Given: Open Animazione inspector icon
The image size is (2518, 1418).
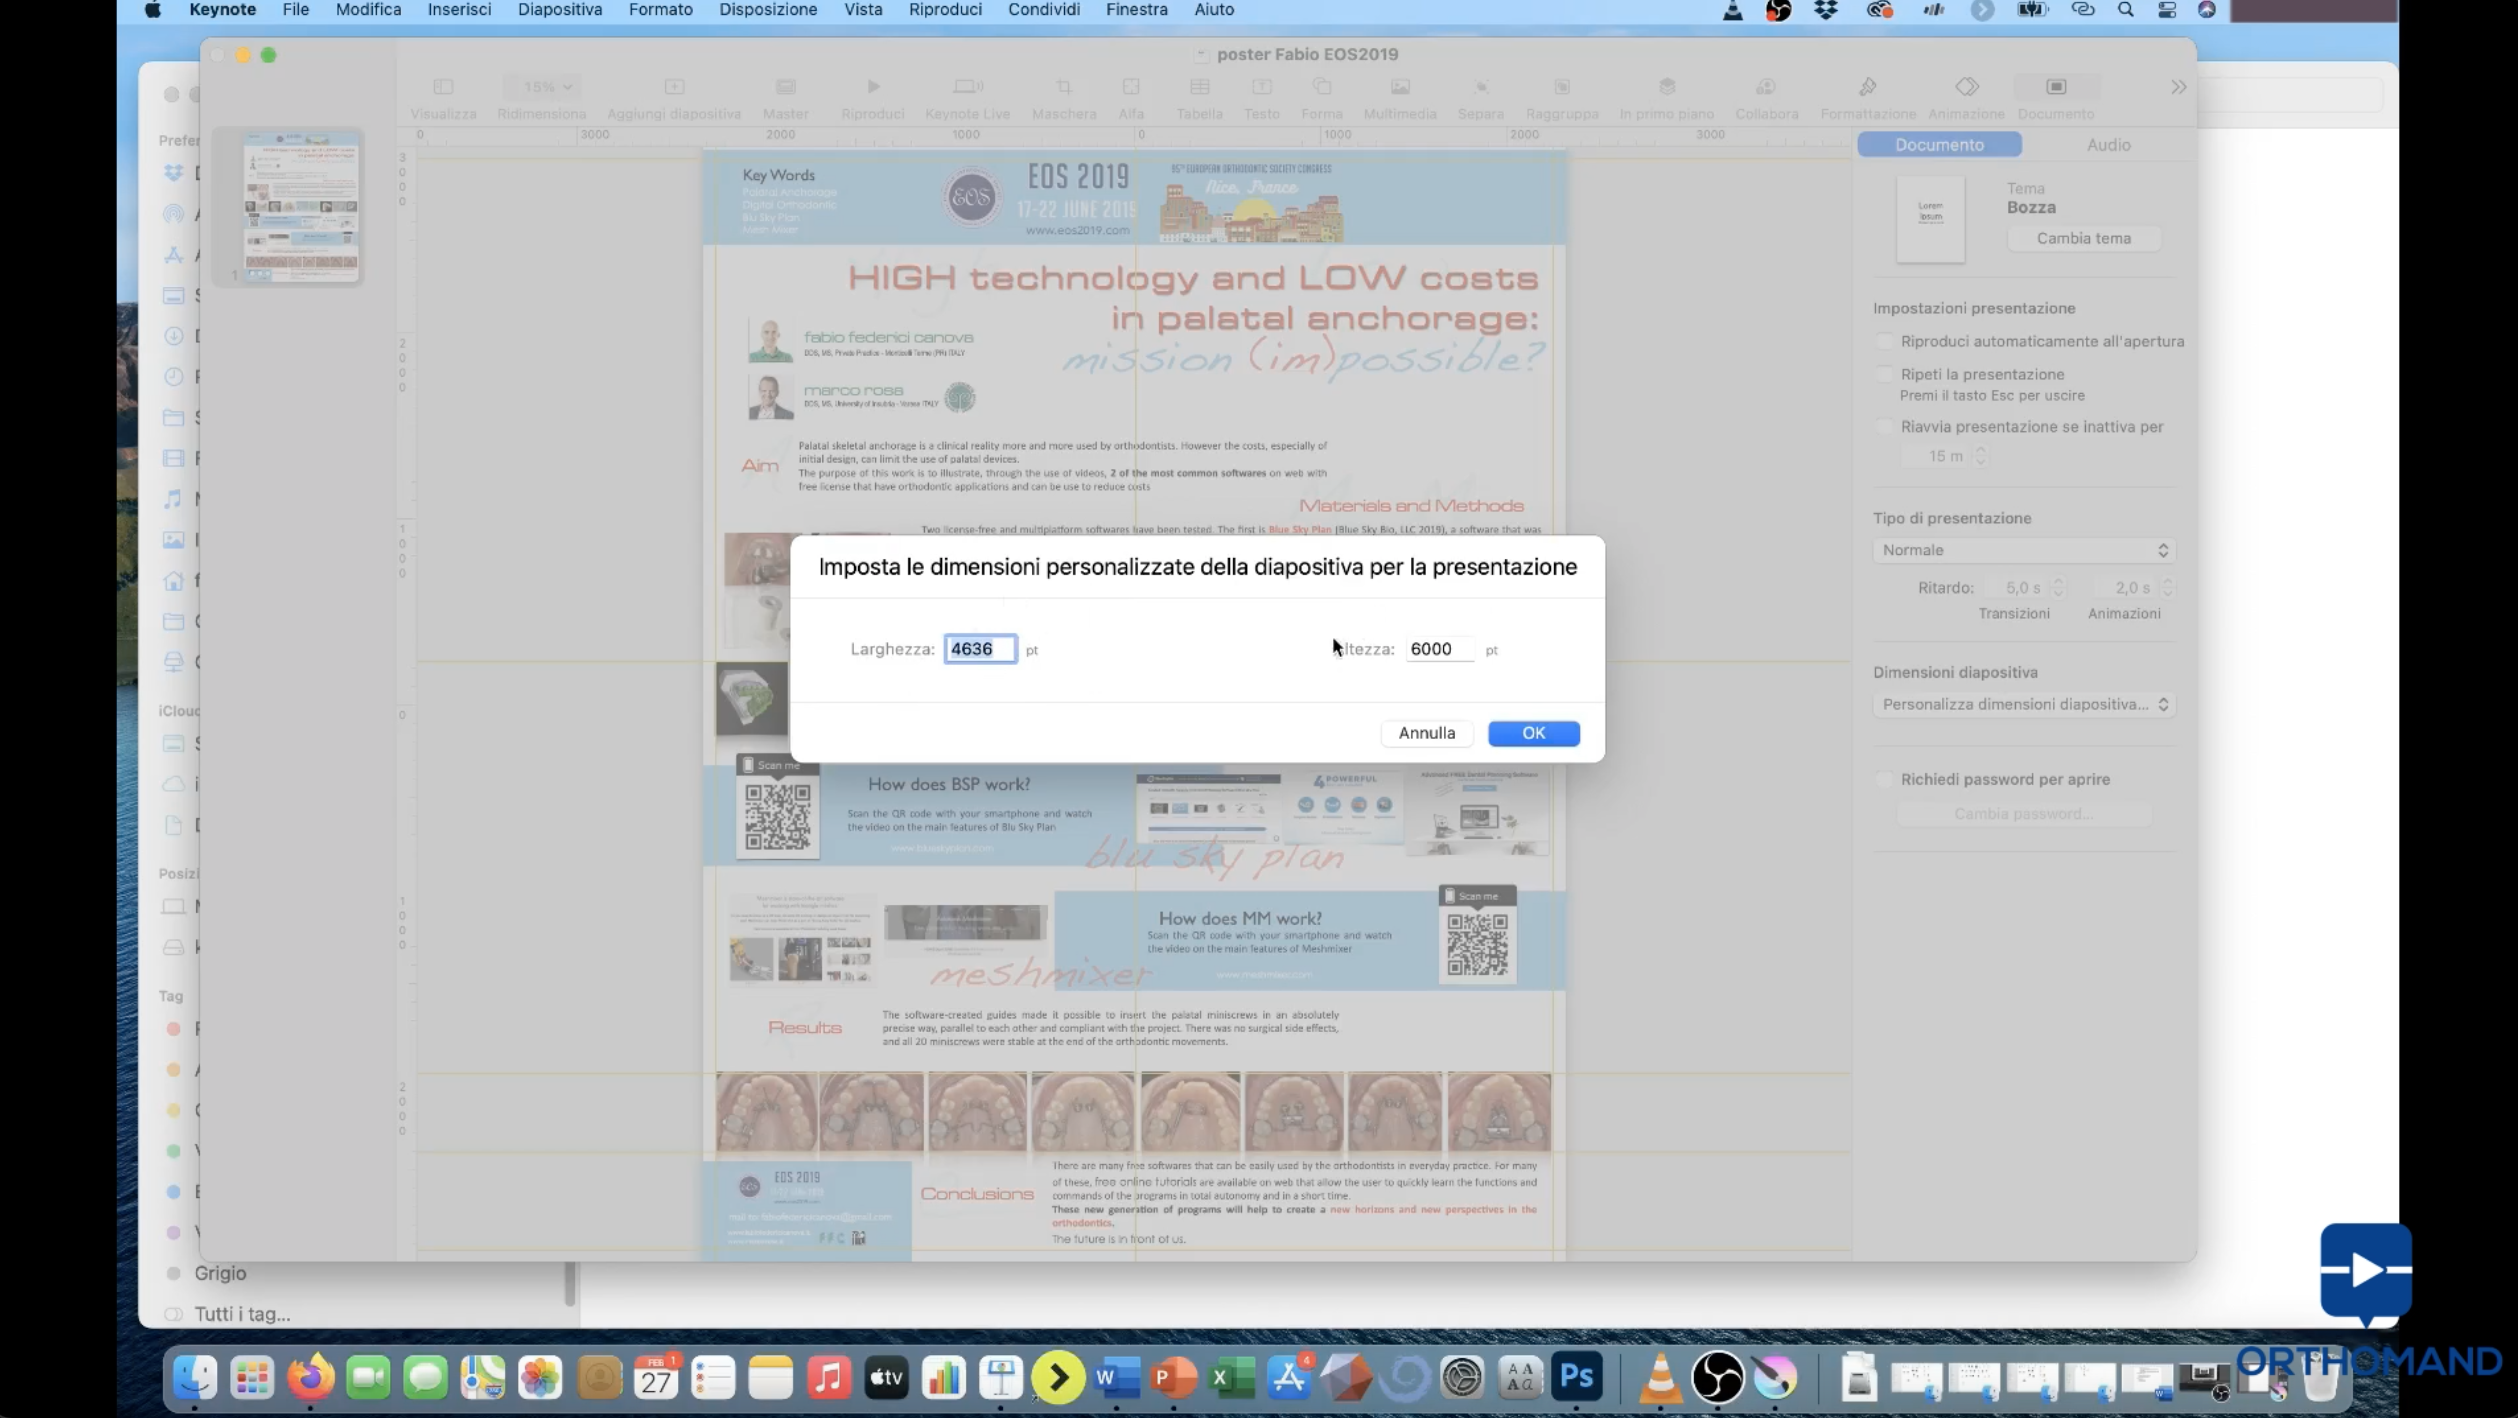Looking at the screenshot, I should click(x=1966, y=88).
